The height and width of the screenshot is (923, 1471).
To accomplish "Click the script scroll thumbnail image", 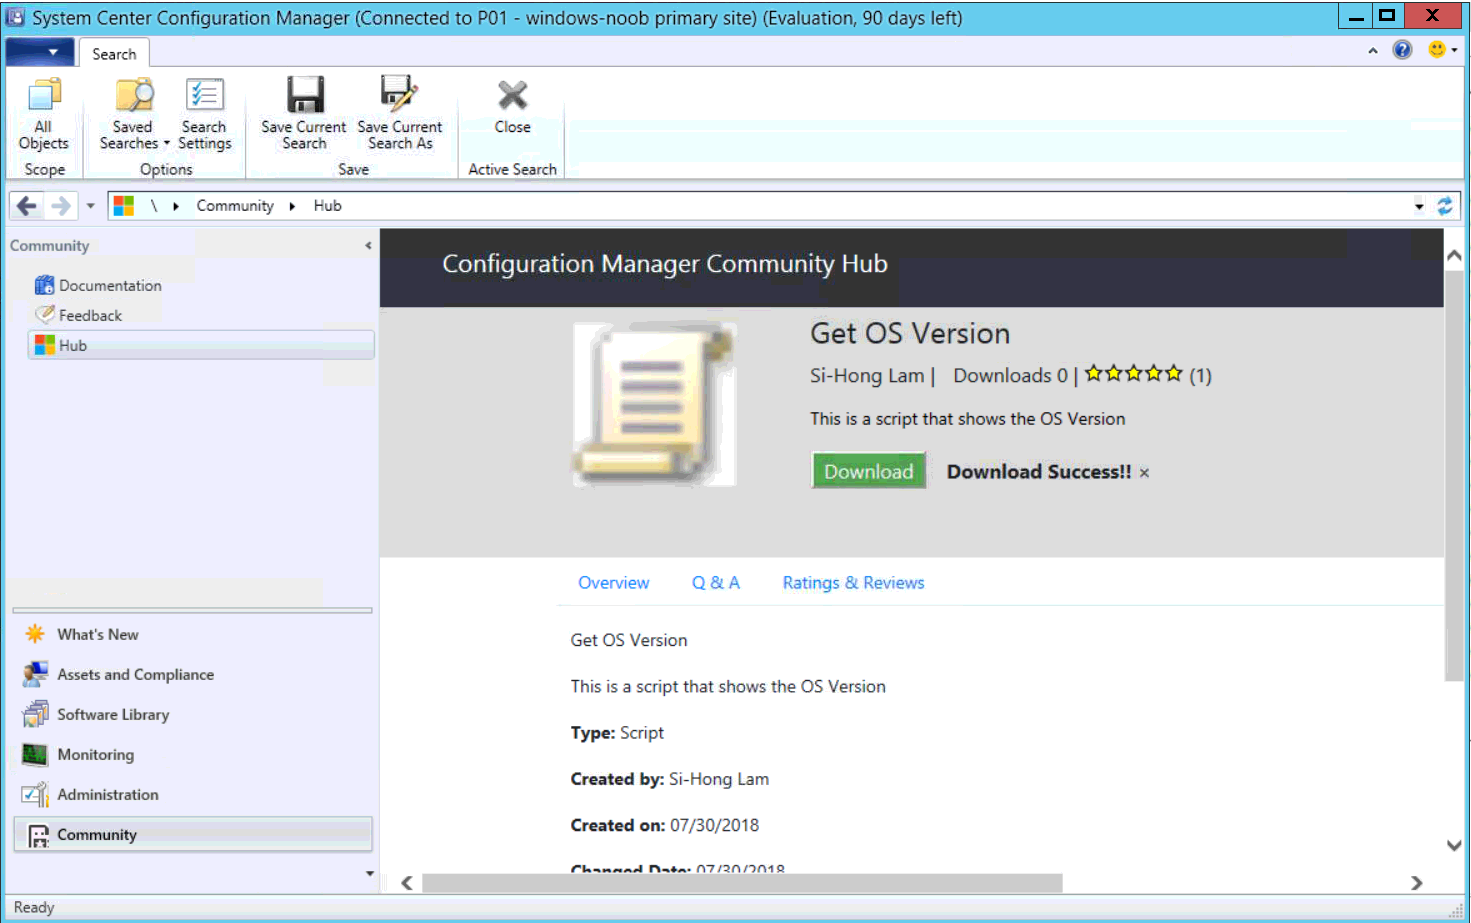I will 655,404.
